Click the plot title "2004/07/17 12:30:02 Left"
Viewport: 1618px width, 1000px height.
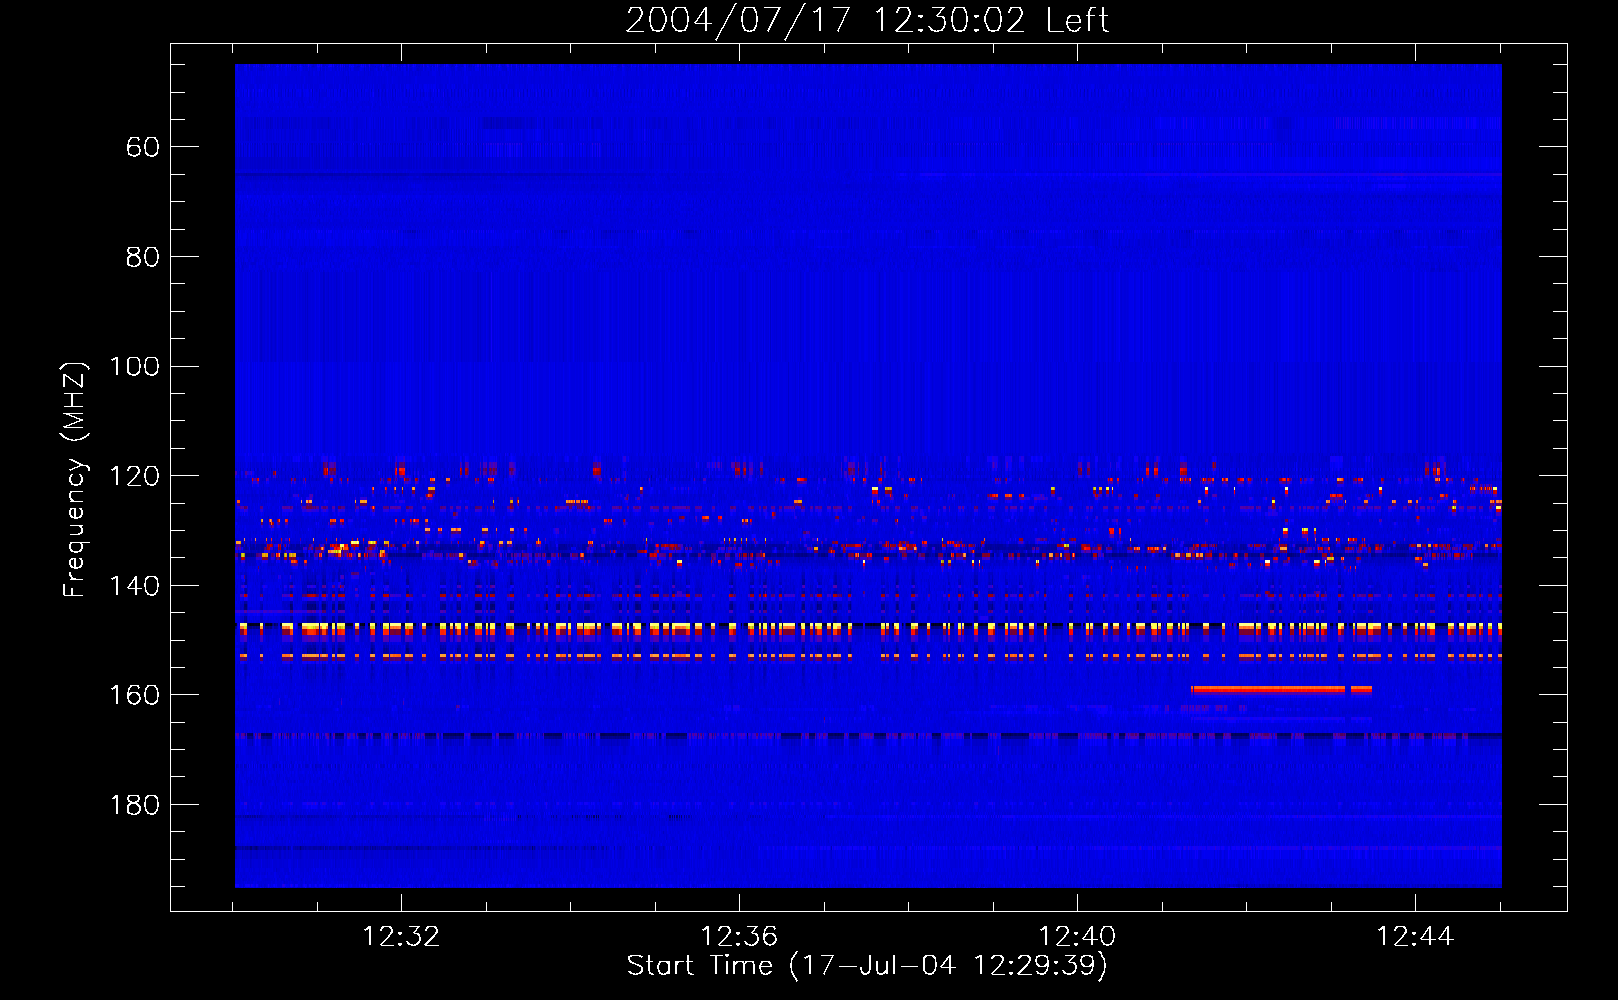pyautogui.click(x=867, y=20)
